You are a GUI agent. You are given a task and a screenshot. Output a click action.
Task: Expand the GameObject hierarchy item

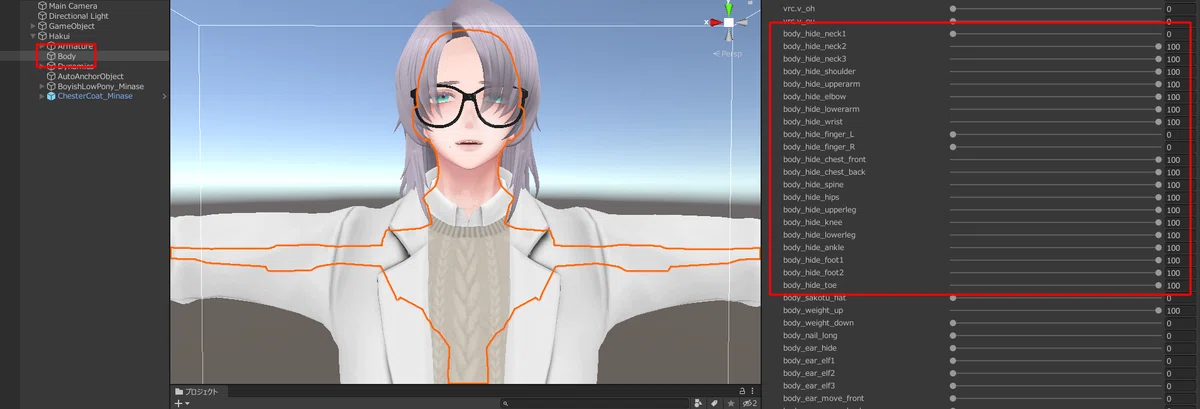[x=33, y=26]
